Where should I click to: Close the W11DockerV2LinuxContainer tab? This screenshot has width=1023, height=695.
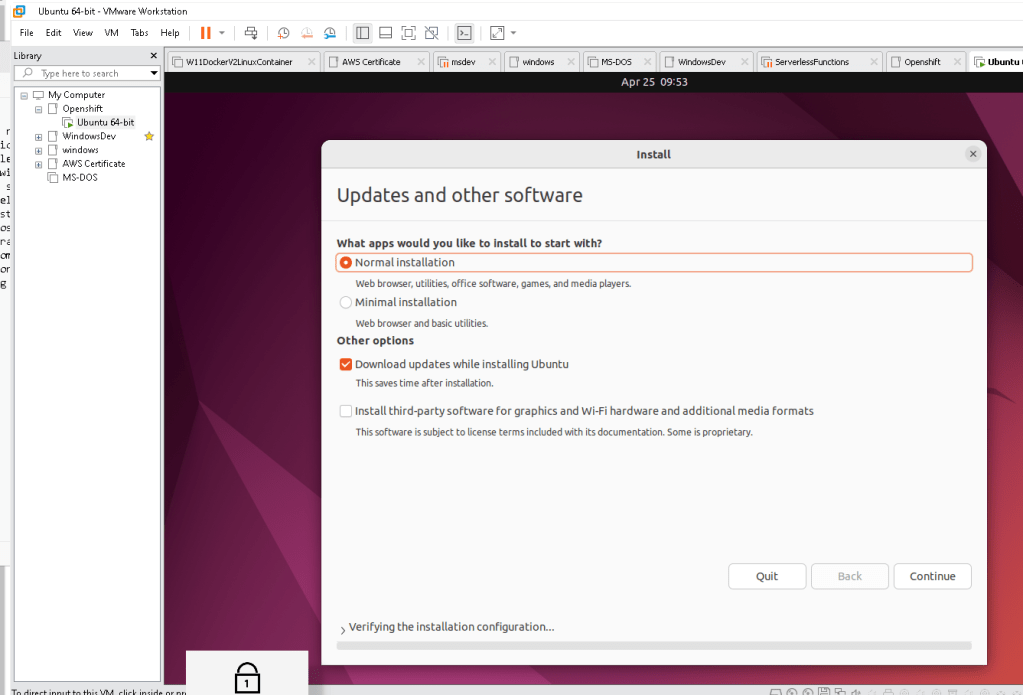point(311,61)
